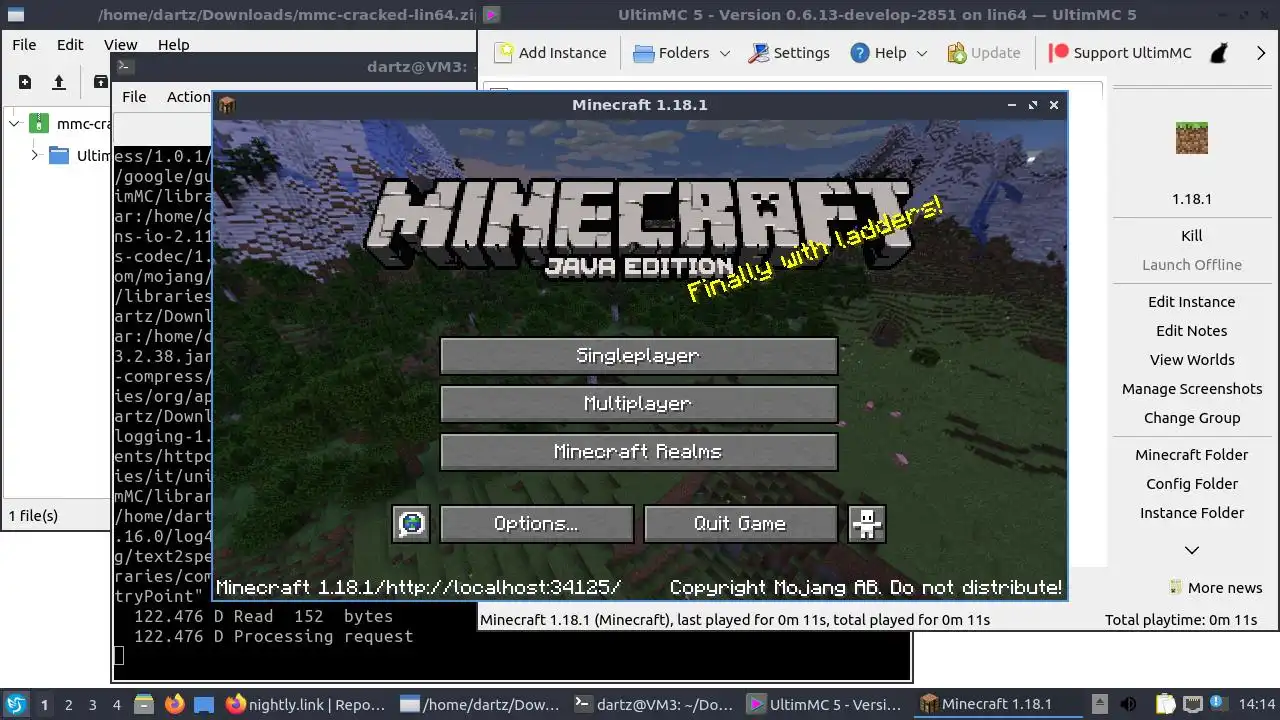Viewport: 1280px width, 720px height.
Task: Open the Help menu in archive manager
Action: [x=173, y=45]
